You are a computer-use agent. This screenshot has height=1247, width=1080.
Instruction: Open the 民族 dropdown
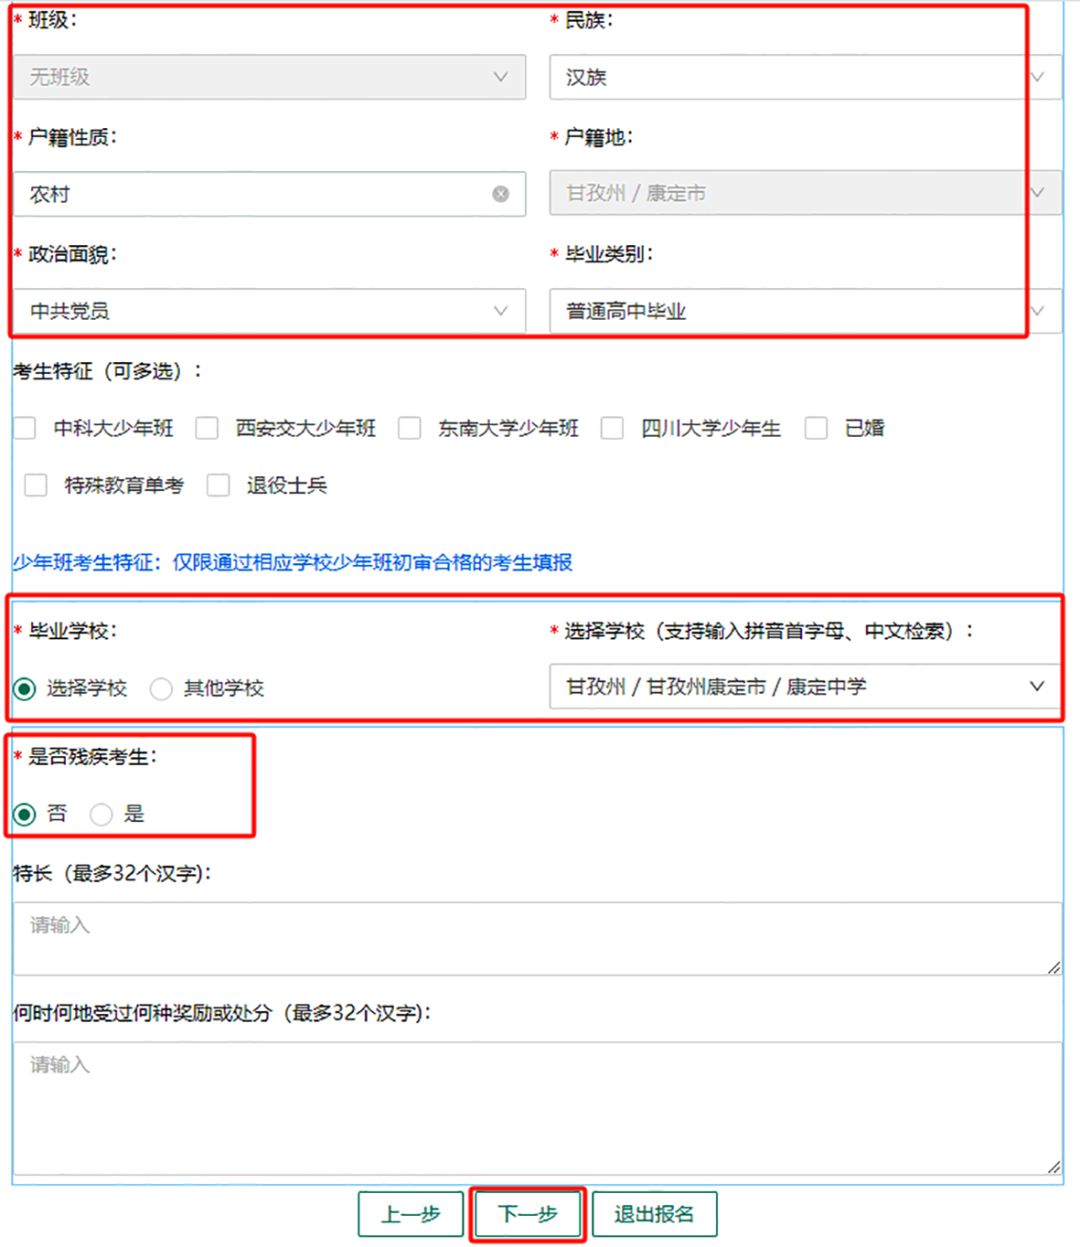[1036, 77]
